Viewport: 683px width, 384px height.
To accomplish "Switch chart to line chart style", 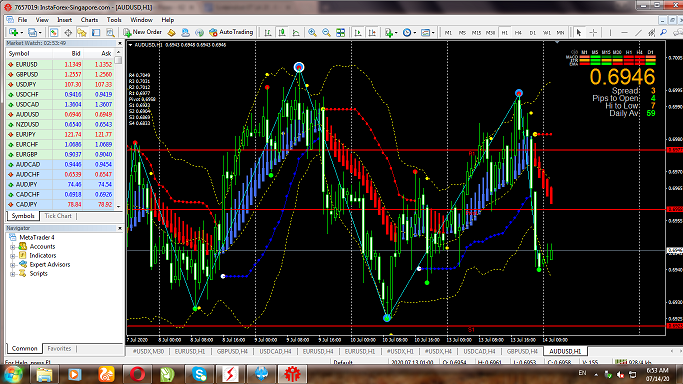I will point(296,32).
